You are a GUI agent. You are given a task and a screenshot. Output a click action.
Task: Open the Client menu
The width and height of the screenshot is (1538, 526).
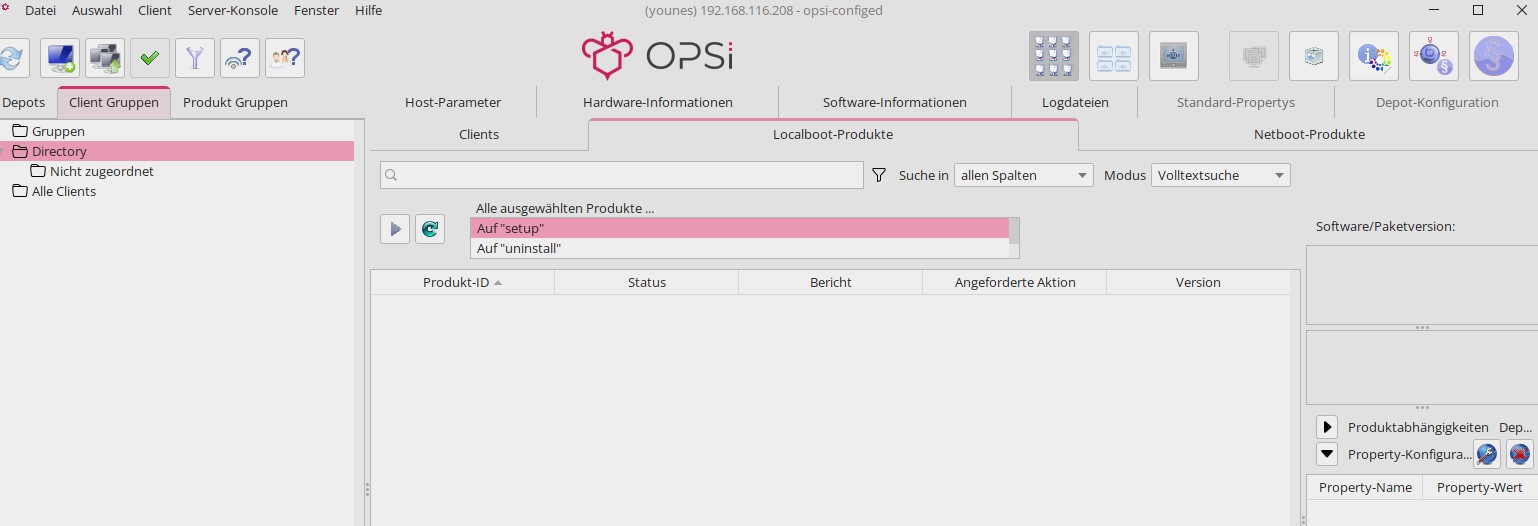point(155,10)
